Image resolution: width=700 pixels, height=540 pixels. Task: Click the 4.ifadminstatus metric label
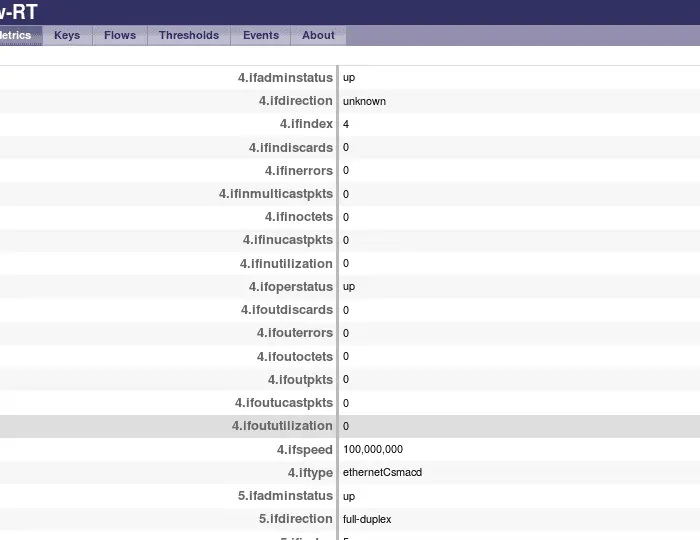coord(285,78)
